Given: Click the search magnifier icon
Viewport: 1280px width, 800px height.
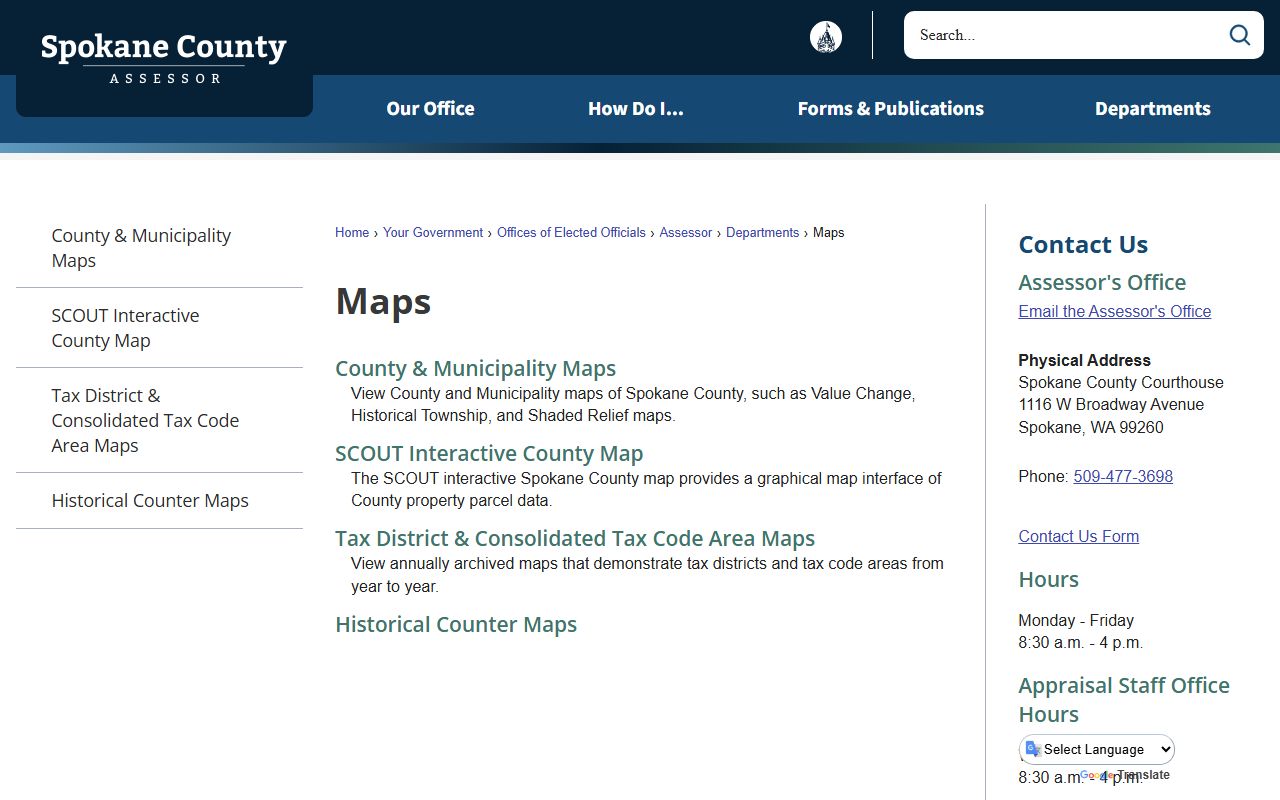Looking at the screenshot, I should [1240, 35].
